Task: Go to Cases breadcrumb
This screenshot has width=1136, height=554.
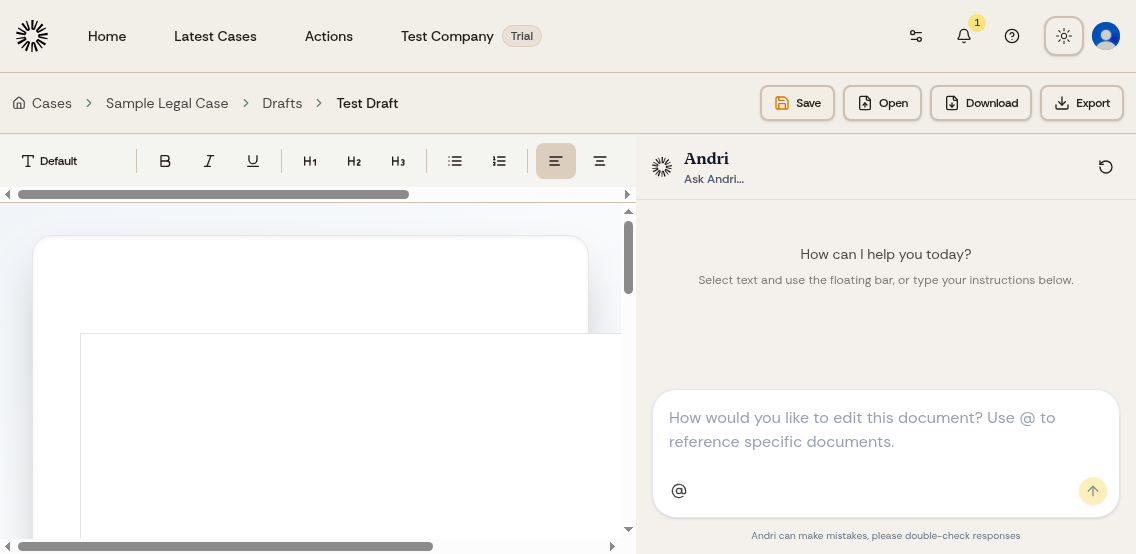Action: (x=51, y=104)
